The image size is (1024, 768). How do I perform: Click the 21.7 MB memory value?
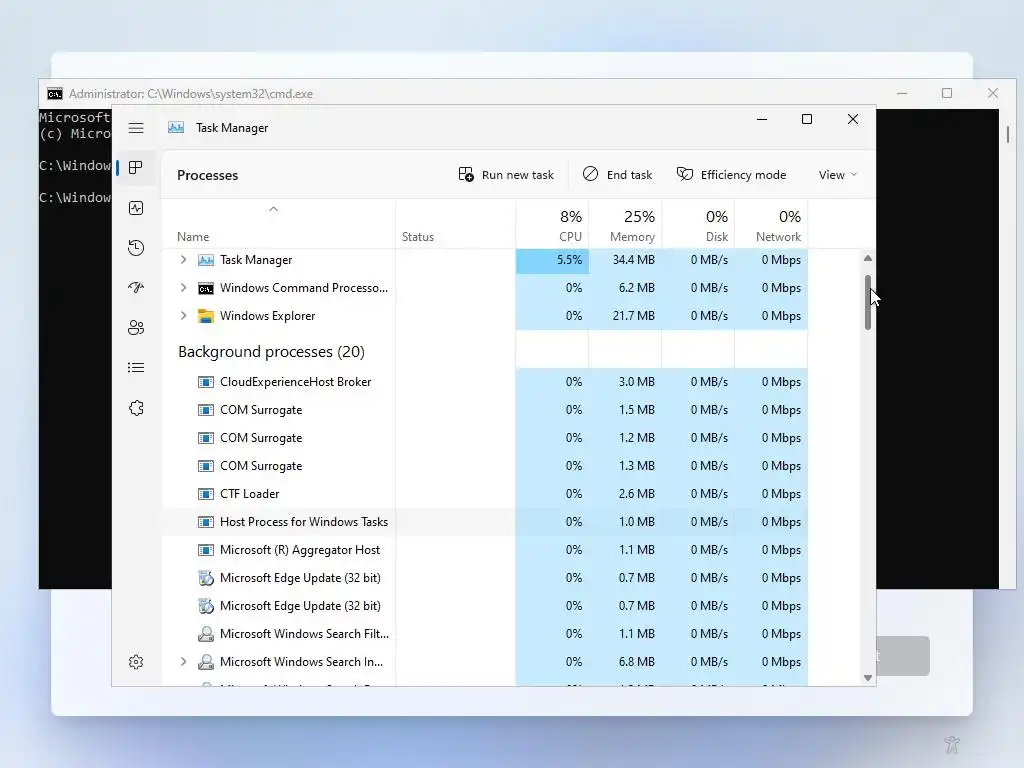pos(633,316)
